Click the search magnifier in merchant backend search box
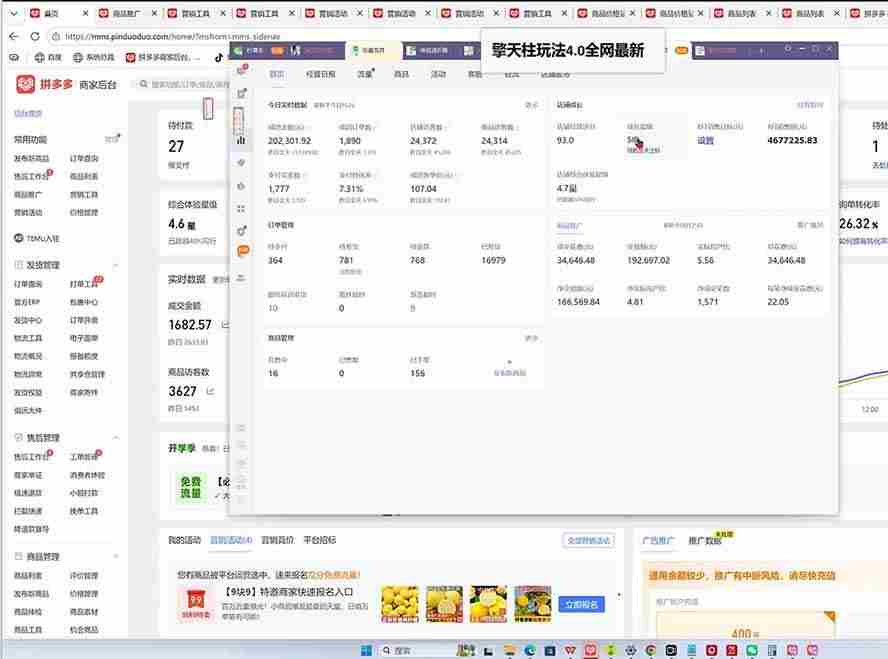Image resolution: width=888 pixels, height=659 pixels. click(143, 84)
